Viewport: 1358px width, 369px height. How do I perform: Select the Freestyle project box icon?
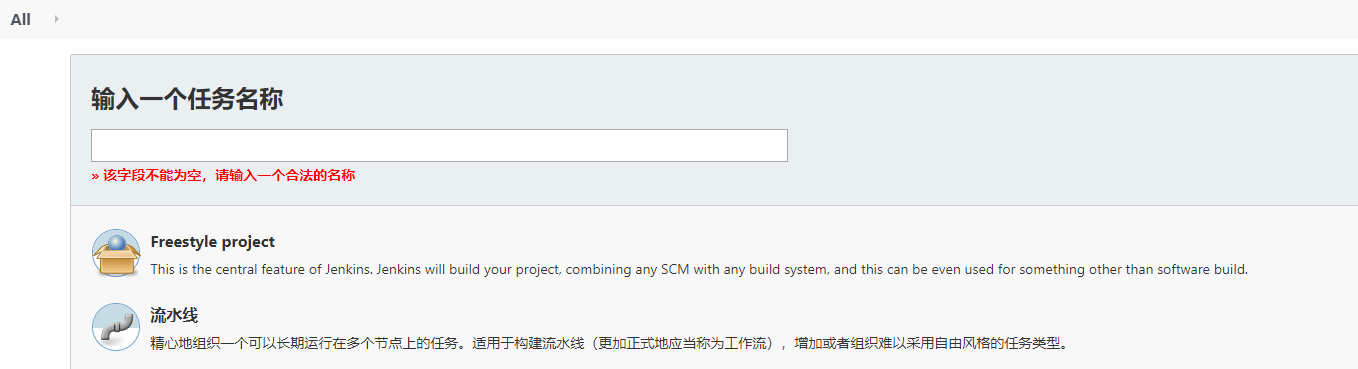[x=116, y=253]
